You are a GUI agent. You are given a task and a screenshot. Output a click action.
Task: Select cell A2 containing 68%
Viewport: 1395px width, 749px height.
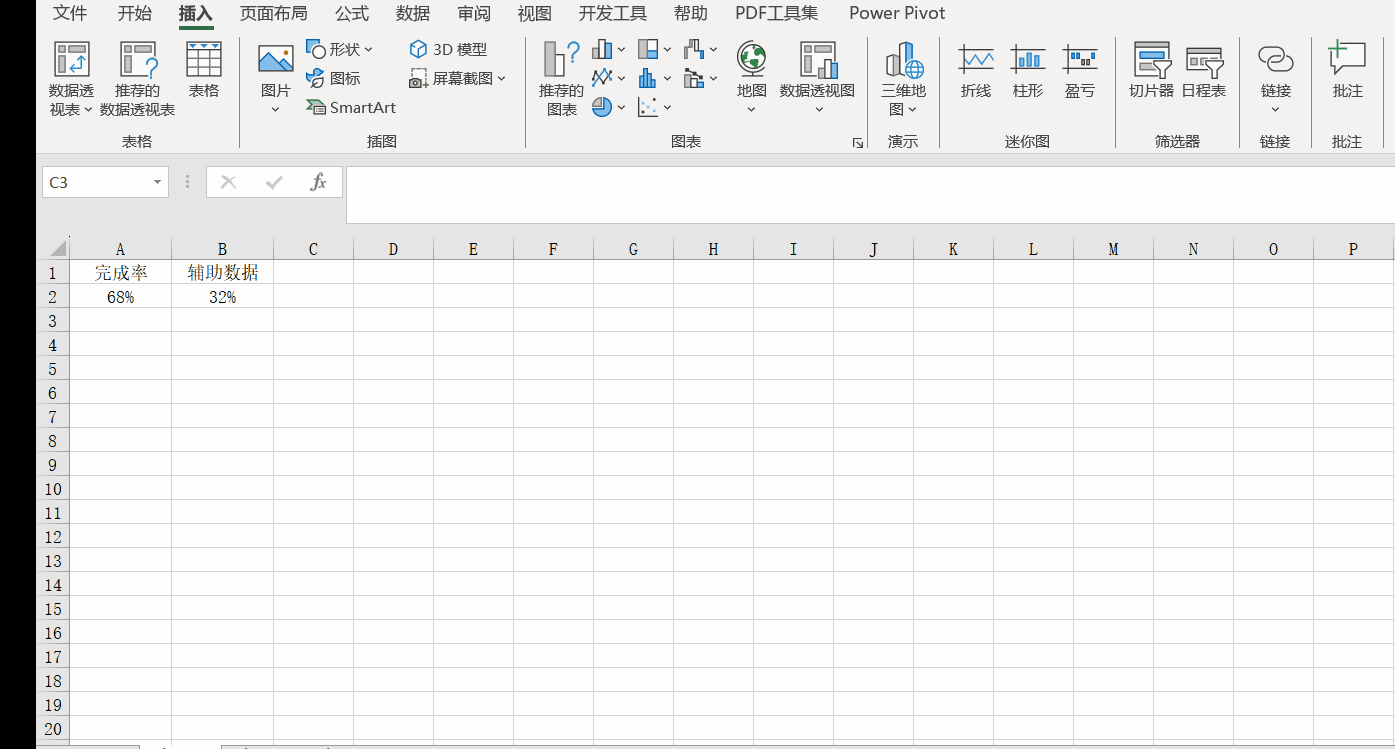pyautogui.click(x=120, y=297)
